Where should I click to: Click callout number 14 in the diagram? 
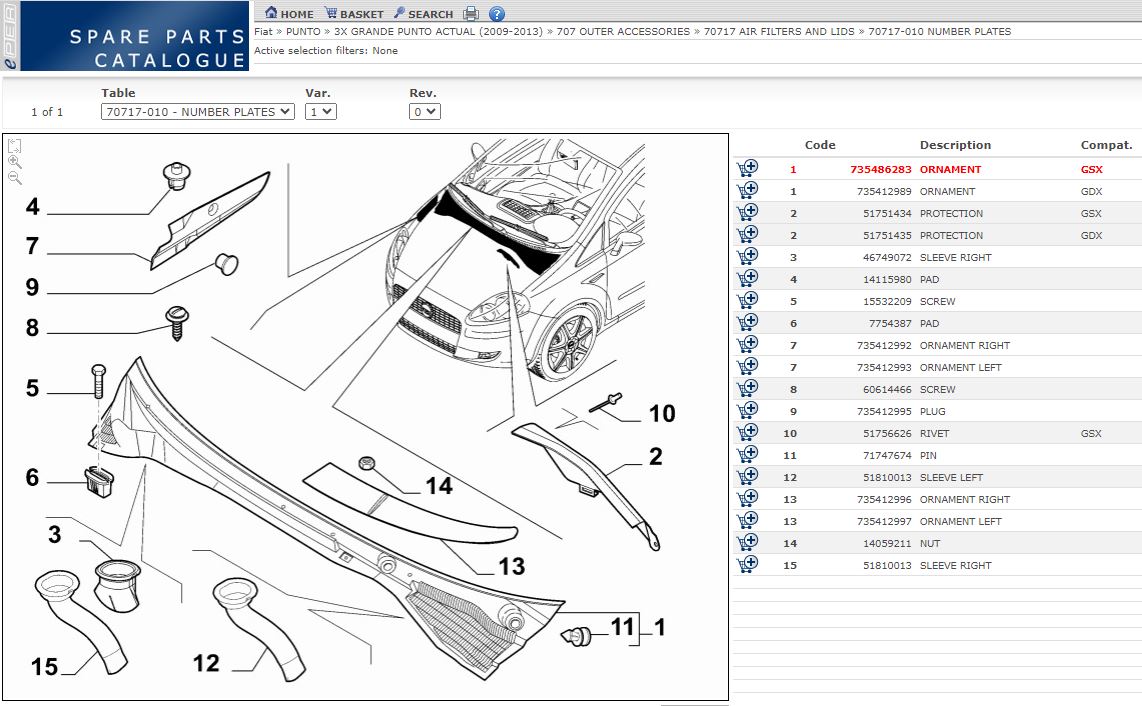439,486
